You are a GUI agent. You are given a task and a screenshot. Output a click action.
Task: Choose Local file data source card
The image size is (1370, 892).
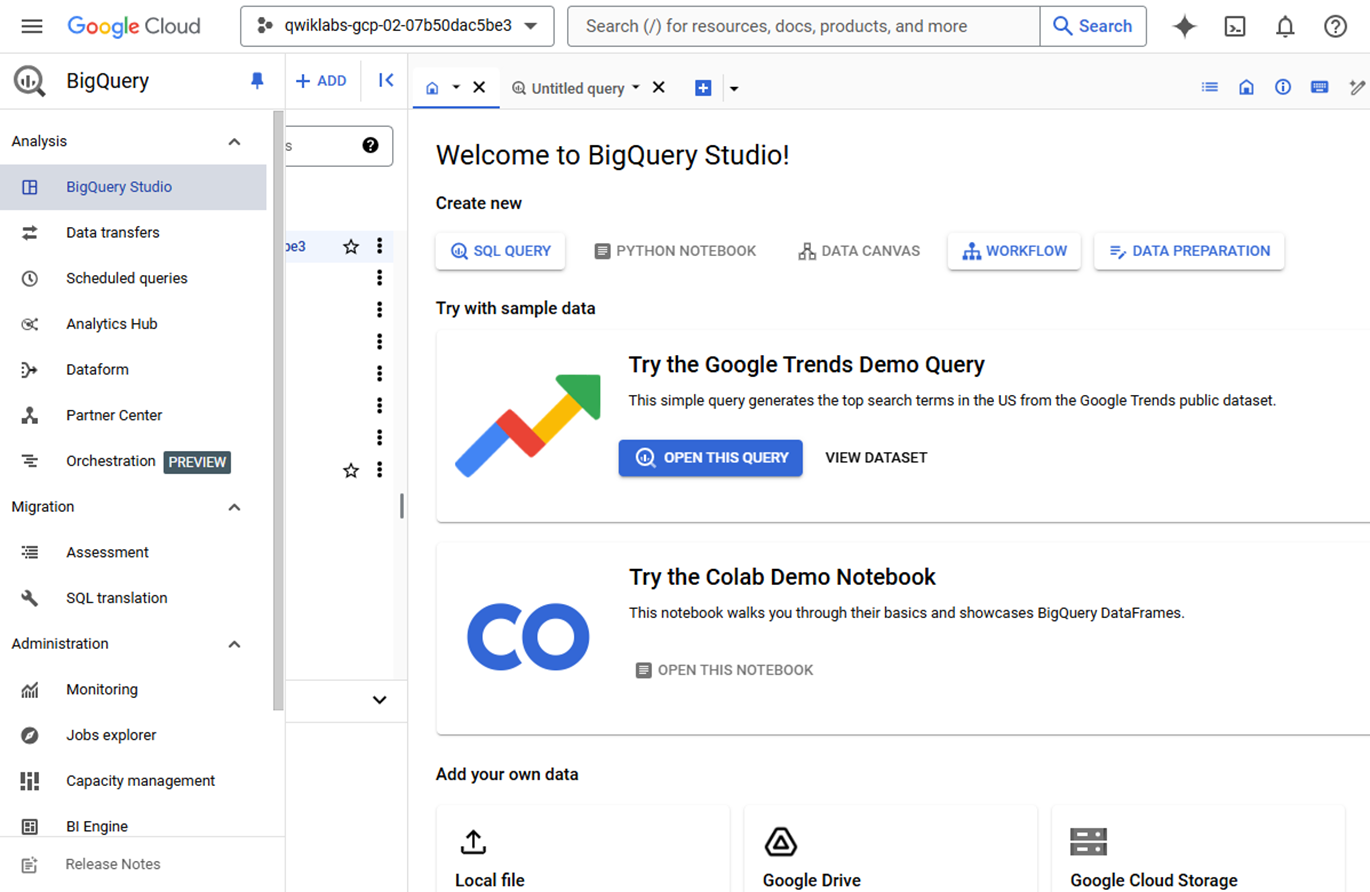[x=583, y=848]
